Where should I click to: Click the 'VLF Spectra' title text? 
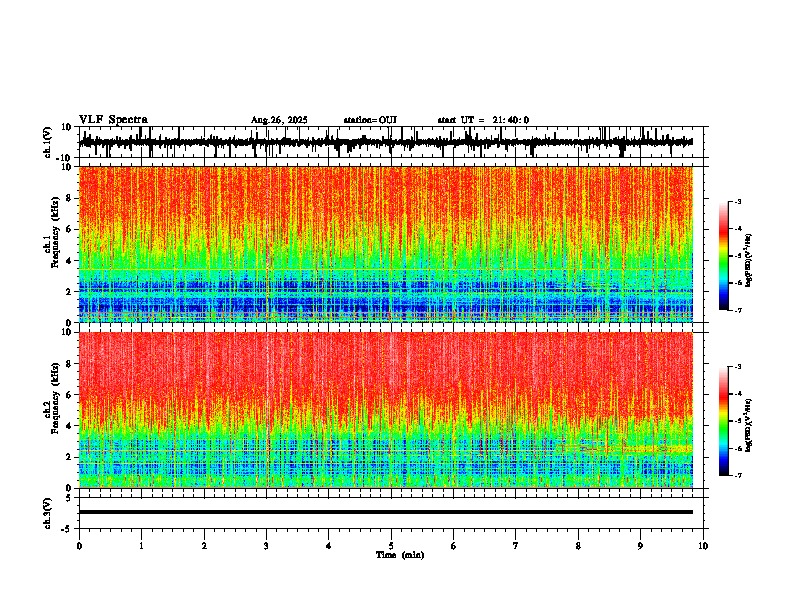(113, 120)
